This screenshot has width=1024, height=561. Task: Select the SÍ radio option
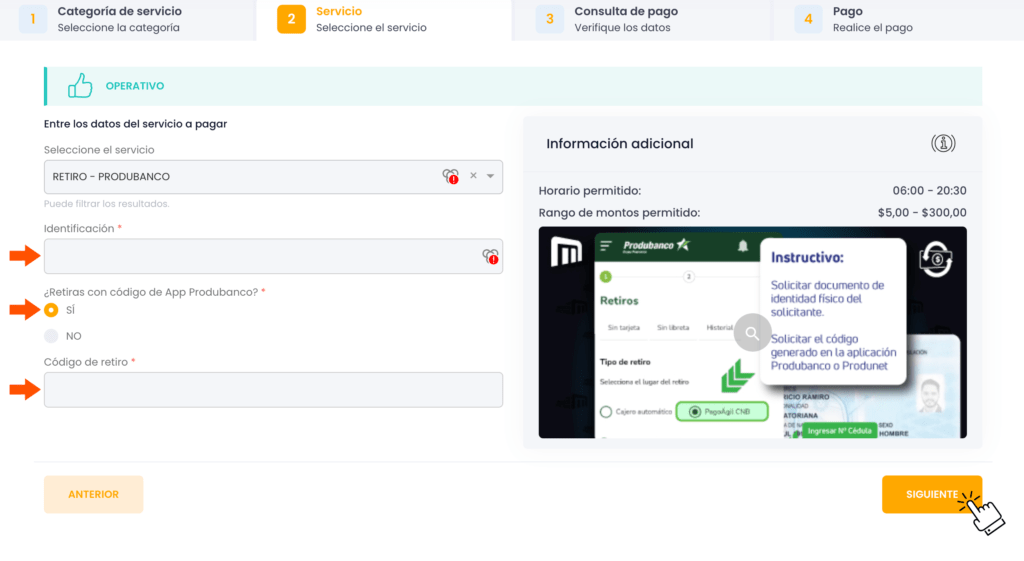(51, 310)
